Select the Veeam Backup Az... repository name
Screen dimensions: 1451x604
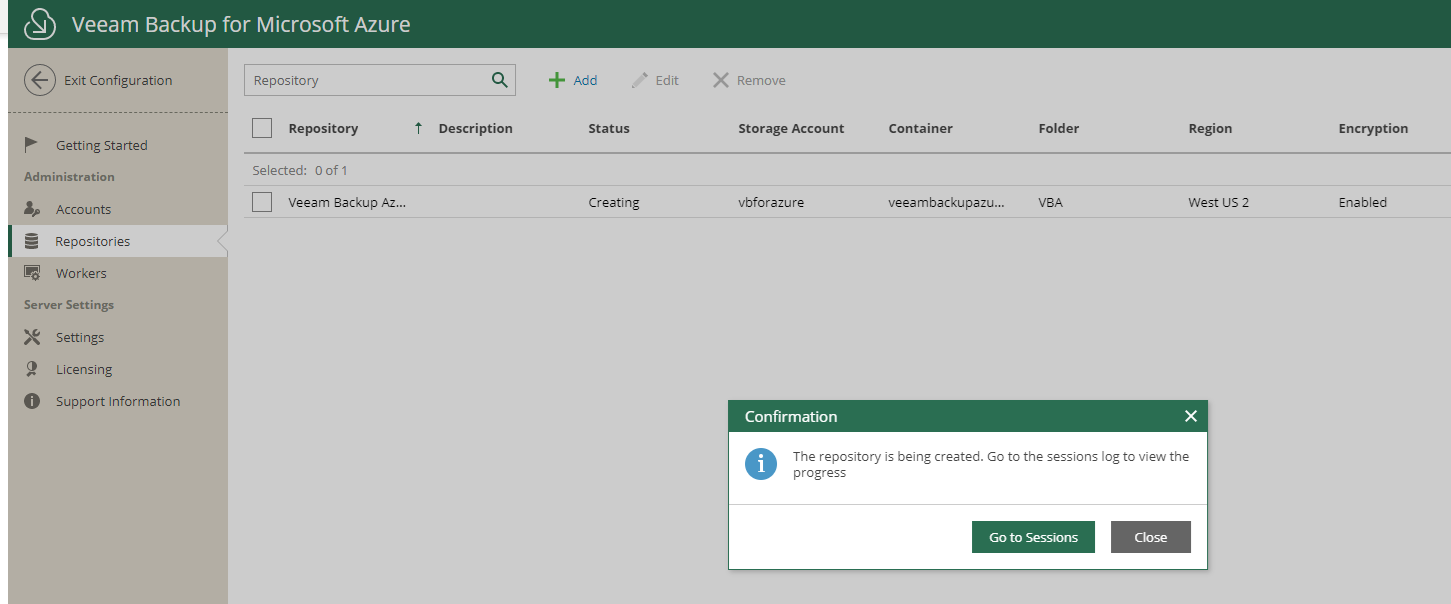(x=347, y=202)
